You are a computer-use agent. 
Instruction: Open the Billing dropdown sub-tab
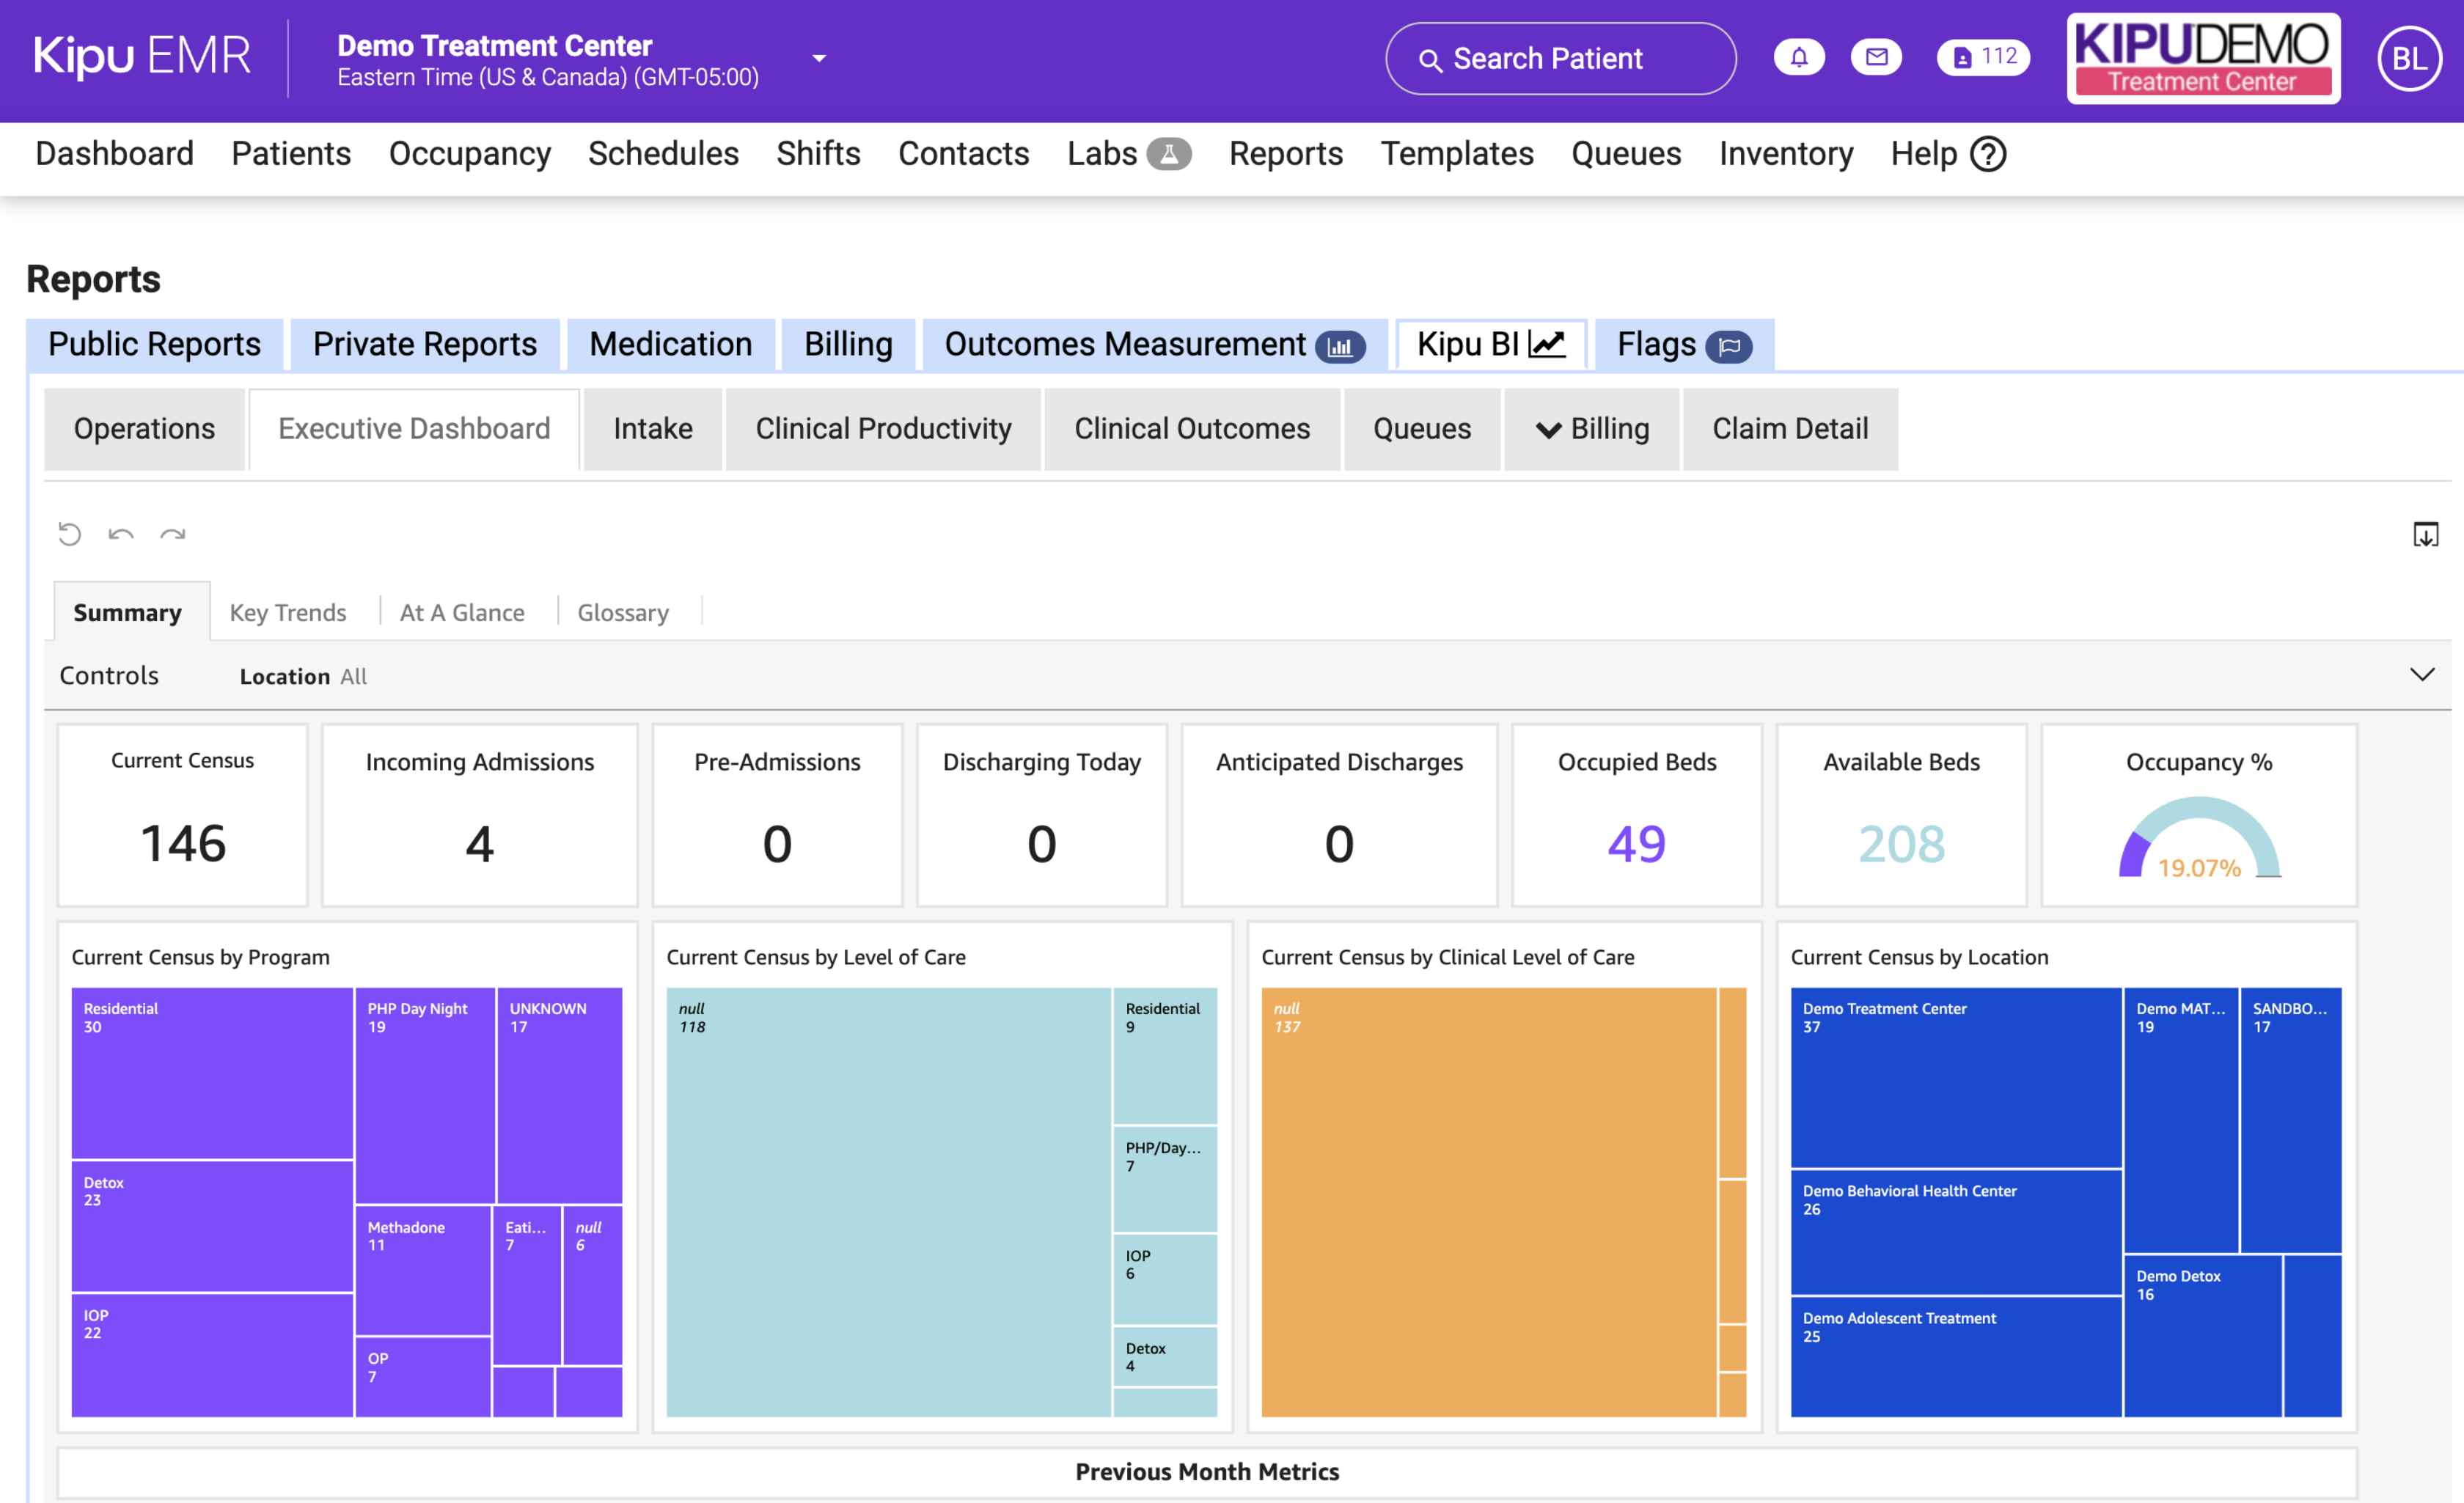[x=1592, y=429]
